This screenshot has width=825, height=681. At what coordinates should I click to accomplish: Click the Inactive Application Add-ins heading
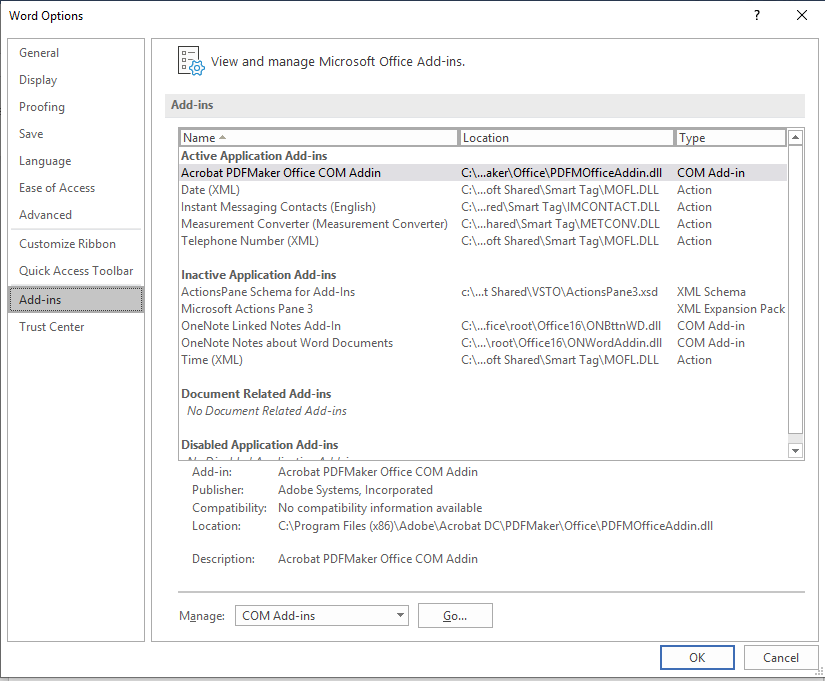coord(258,275)
